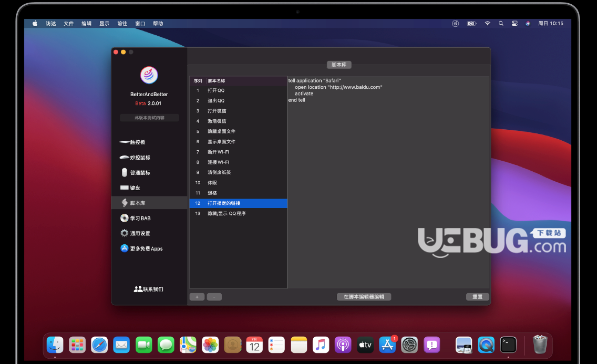
Task: Open the Apple menu
Action: [35, 24]
